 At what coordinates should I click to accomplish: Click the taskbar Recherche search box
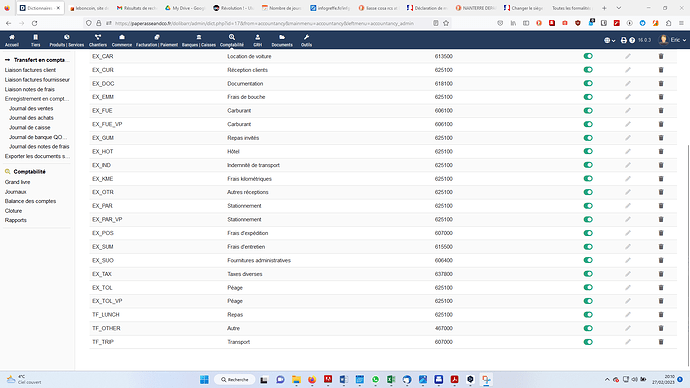[x=235, y=379]
